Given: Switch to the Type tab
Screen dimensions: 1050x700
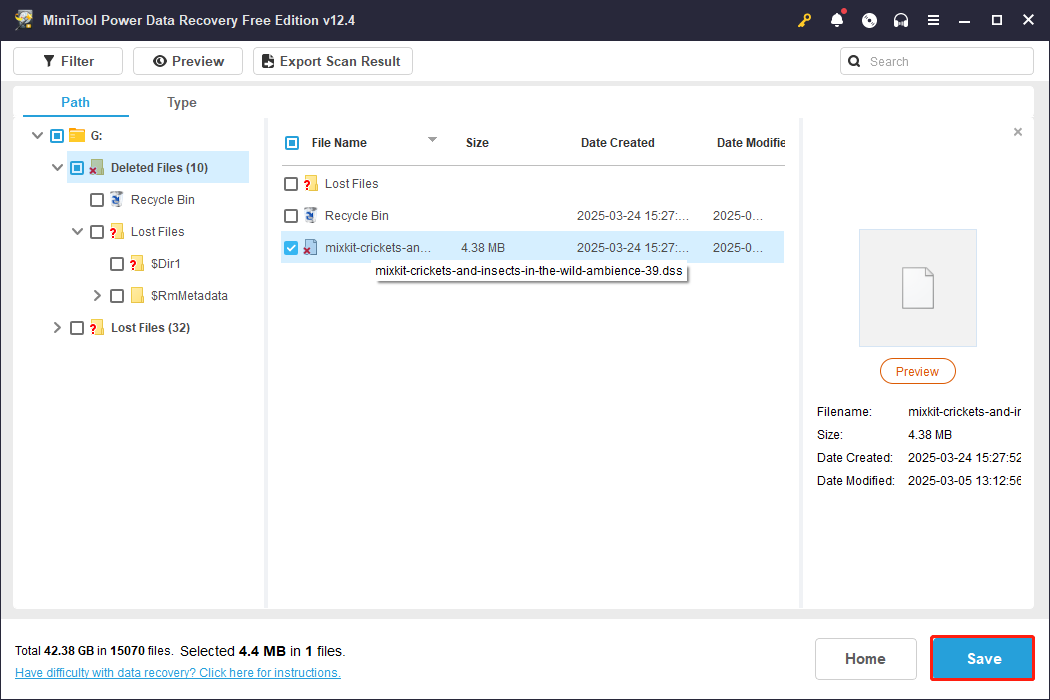Looking at the screenshot, I should point(181,102).
